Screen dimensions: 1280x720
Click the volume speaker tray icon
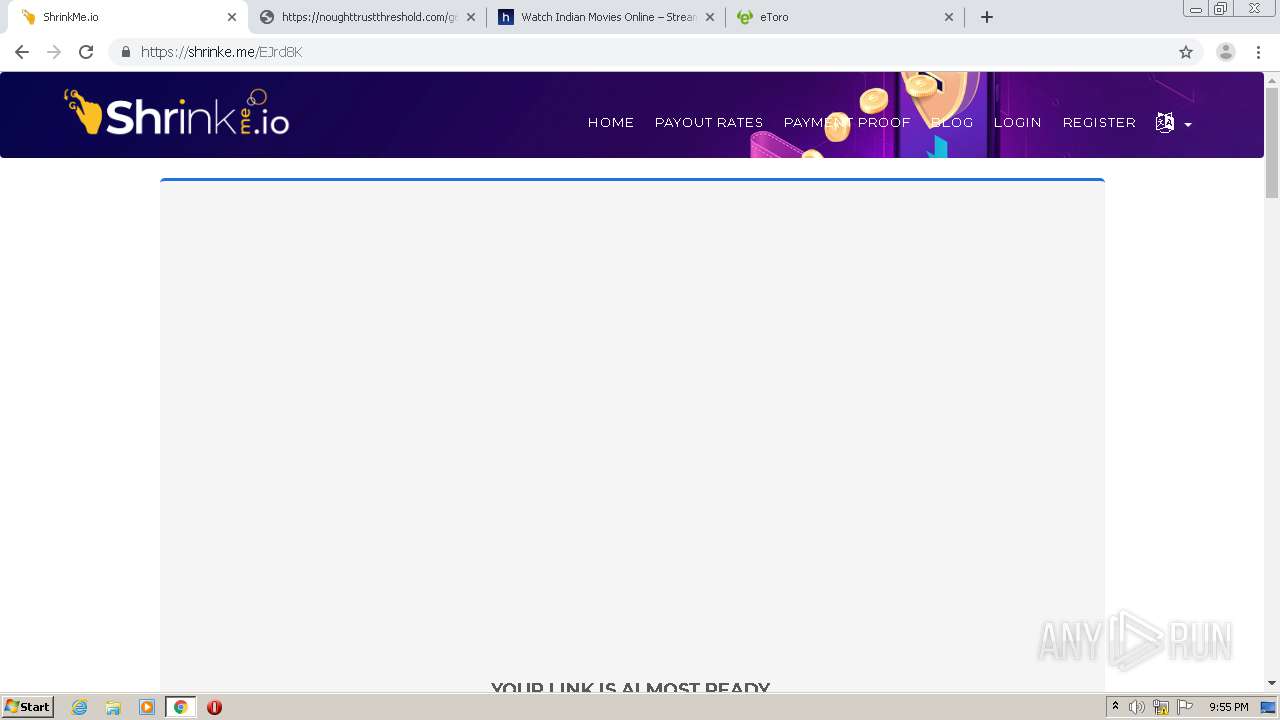[x=1137, y=707]
